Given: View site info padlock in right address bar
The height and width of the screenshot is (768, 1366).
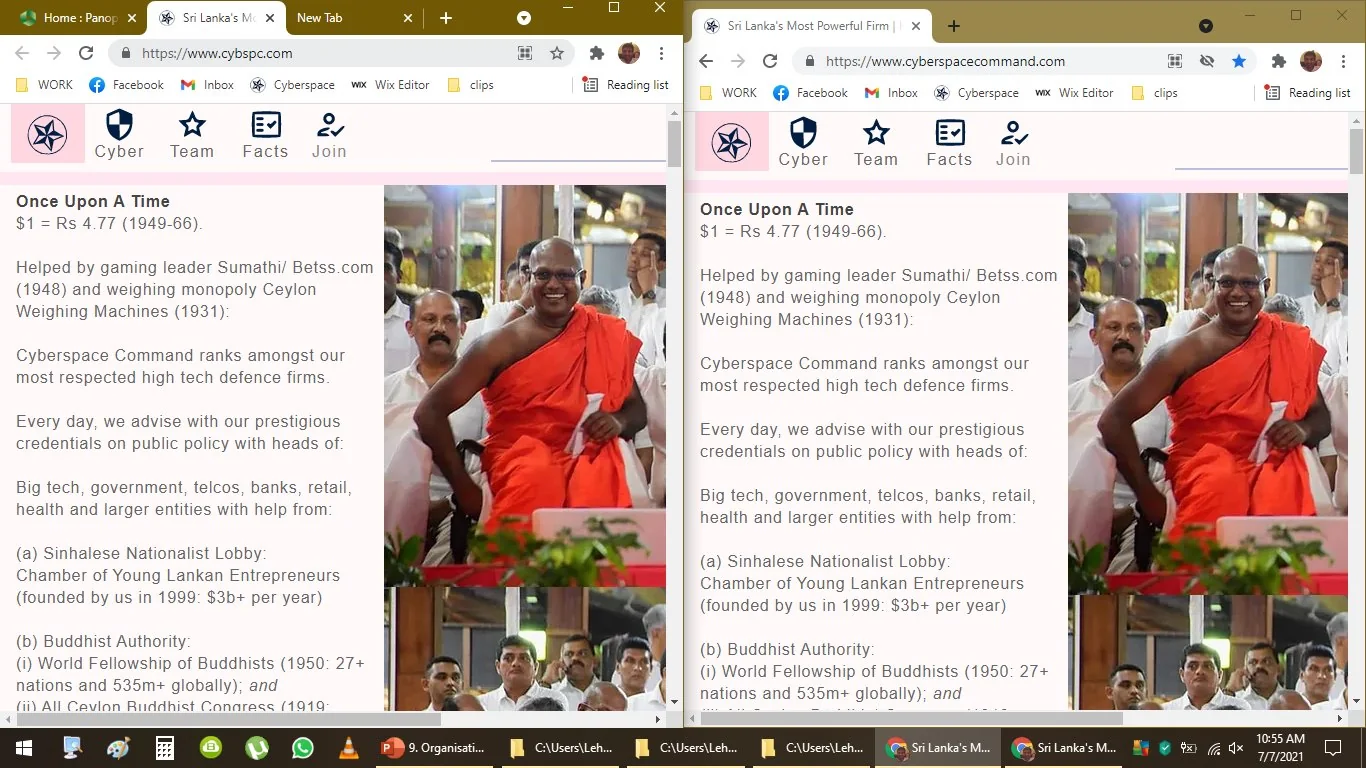Looking at the screenshot, I should pyautogui.click(x=810, y=61).
